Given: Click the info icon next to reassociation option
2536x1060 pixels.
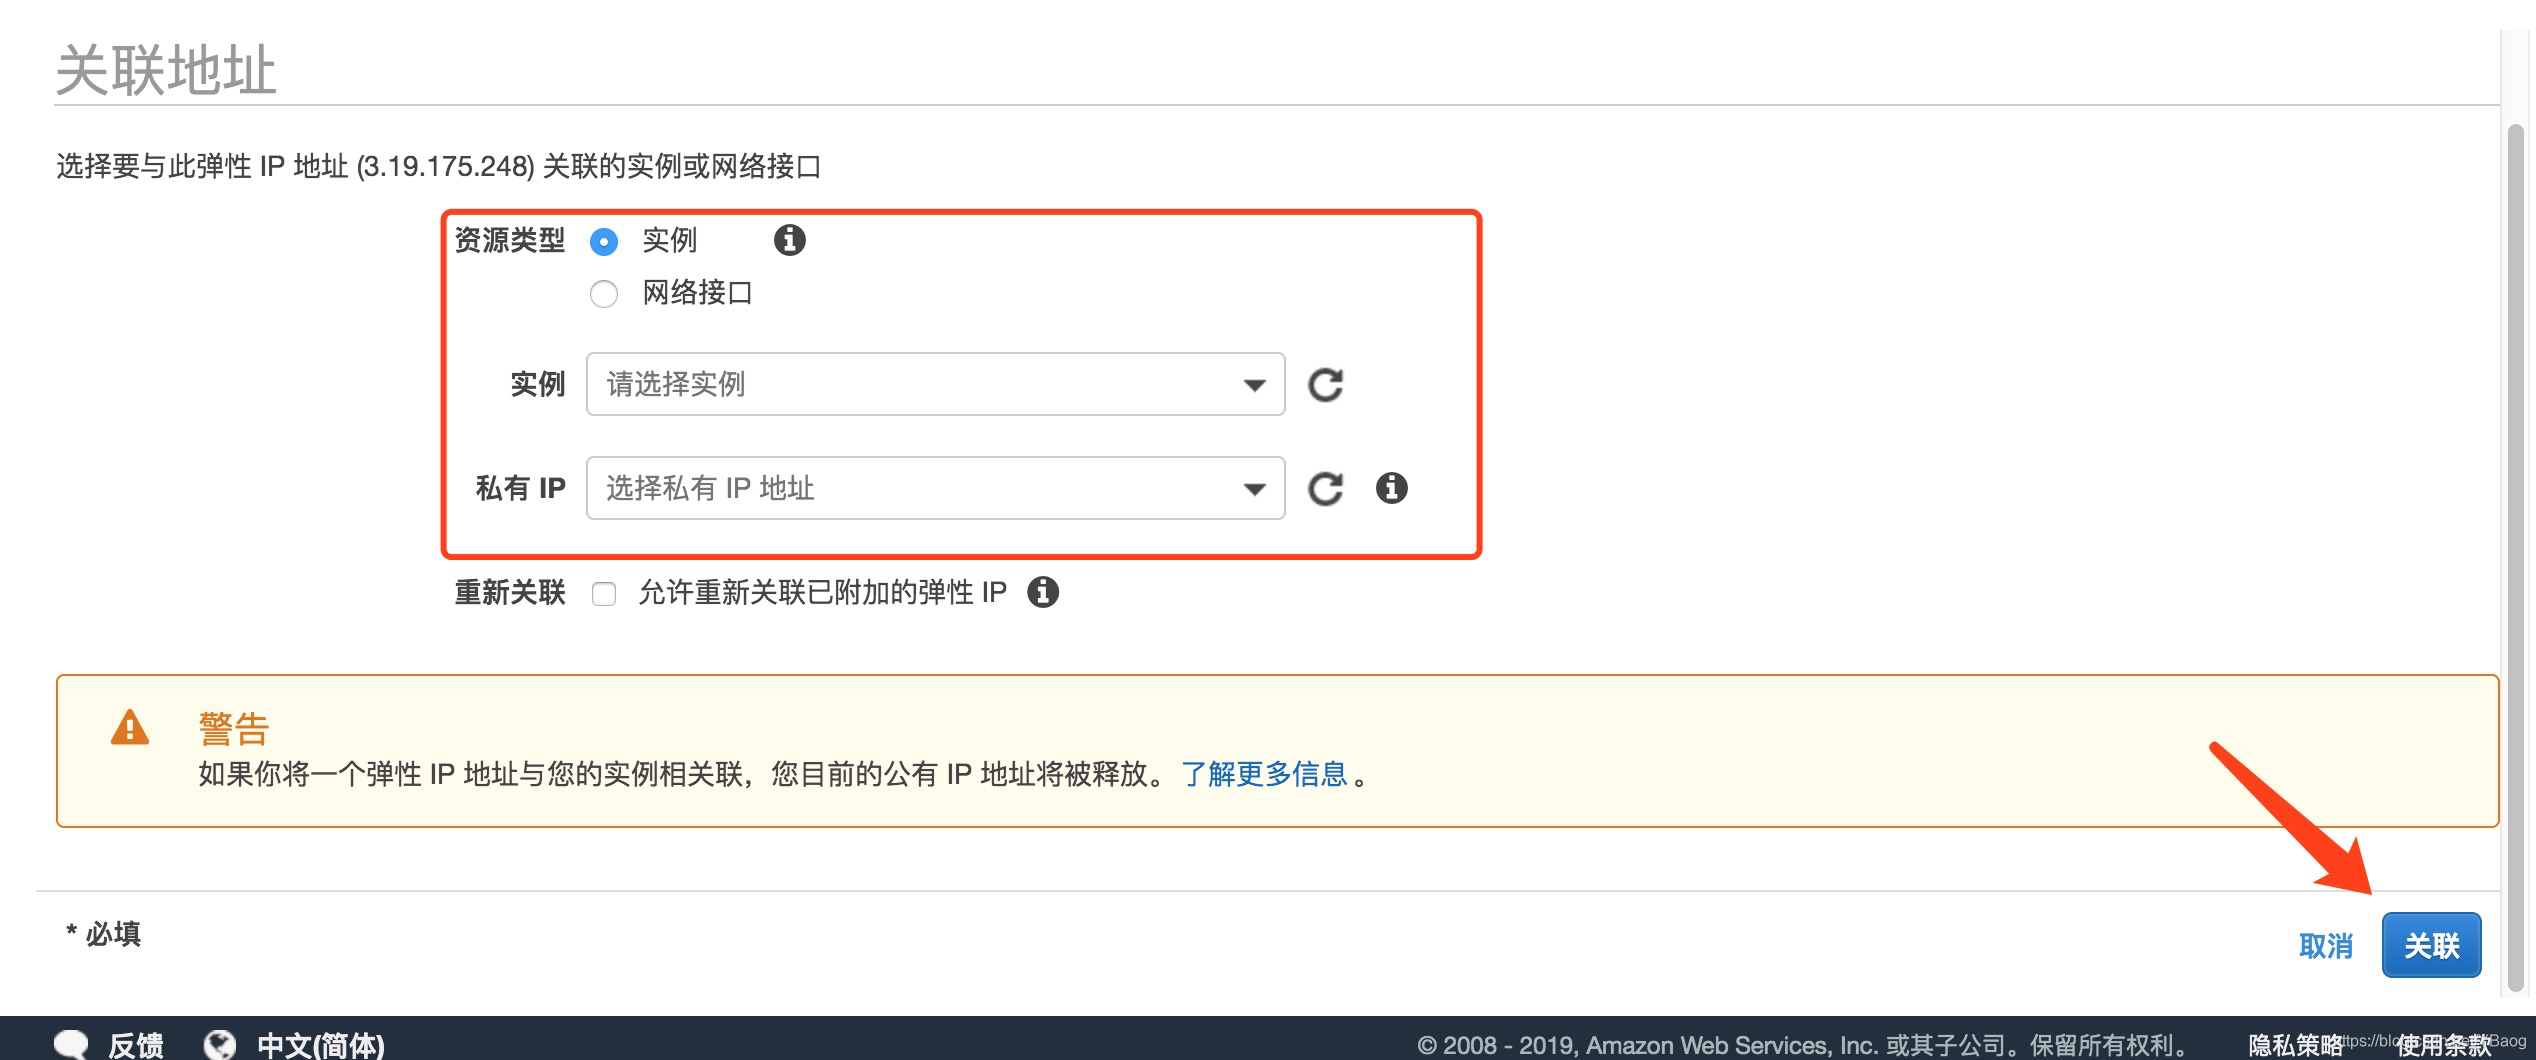Looking at the screenshot, I should [x=1043, y=592].
